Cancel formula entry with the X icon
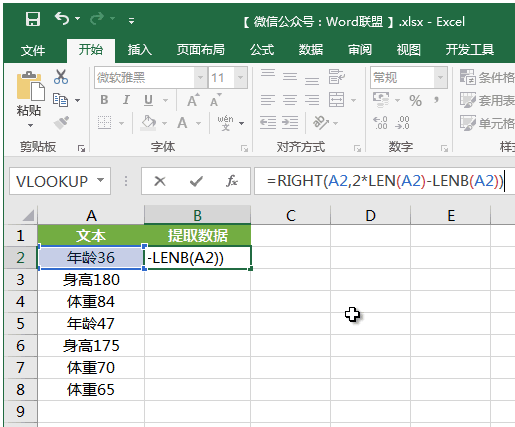This screenshot has width=515, height=427. pos(160,181)
